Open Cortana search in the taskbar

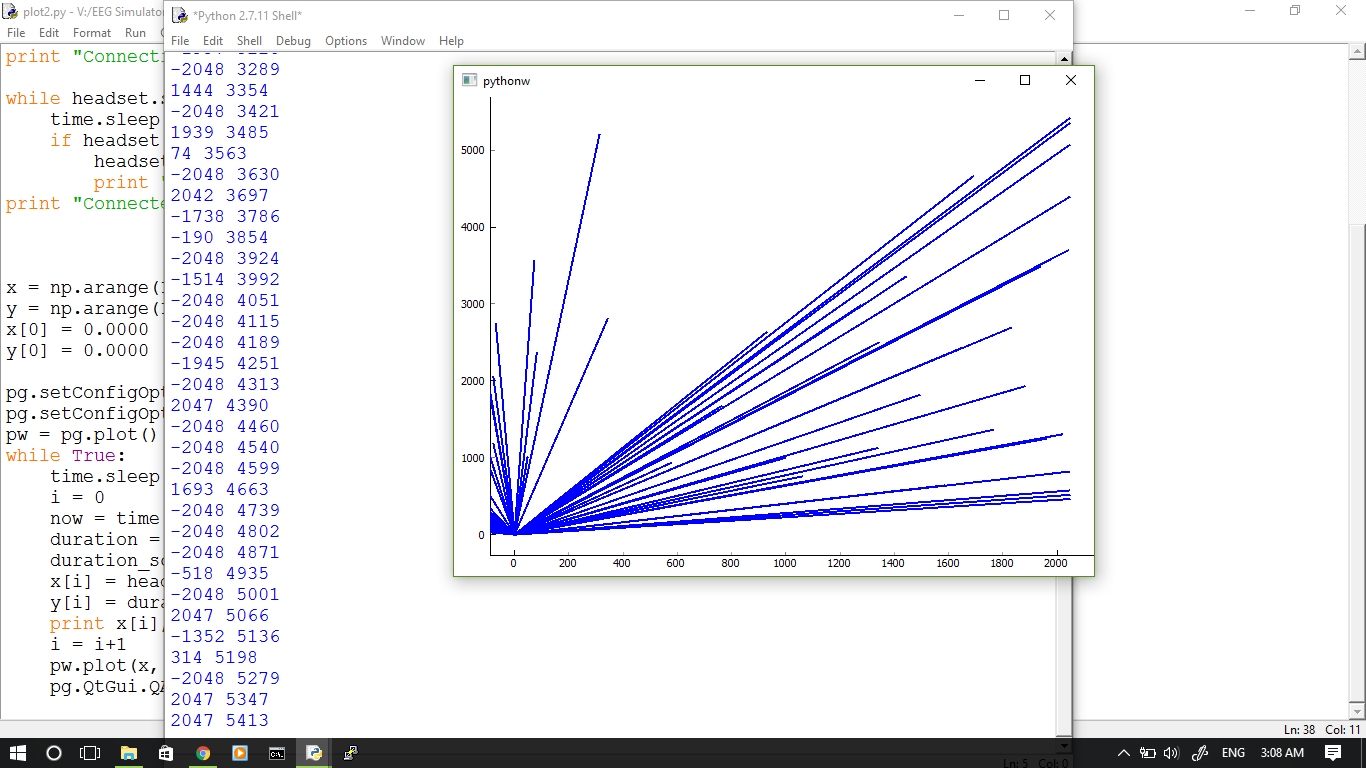click(x=53, y=752)
